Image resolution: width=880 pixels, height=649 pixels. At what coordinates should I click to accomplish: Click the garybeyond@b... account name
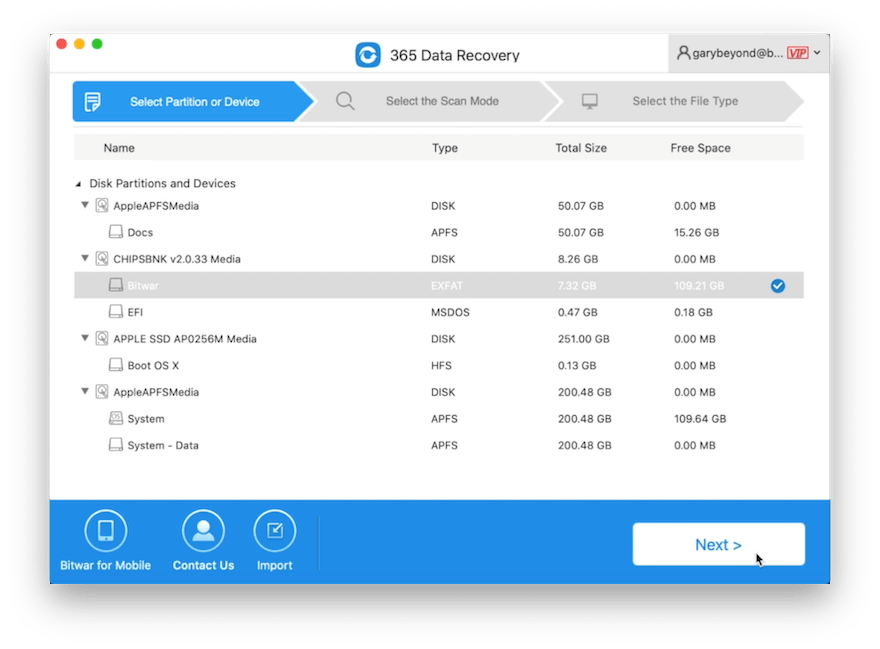[x=737, y=53]
